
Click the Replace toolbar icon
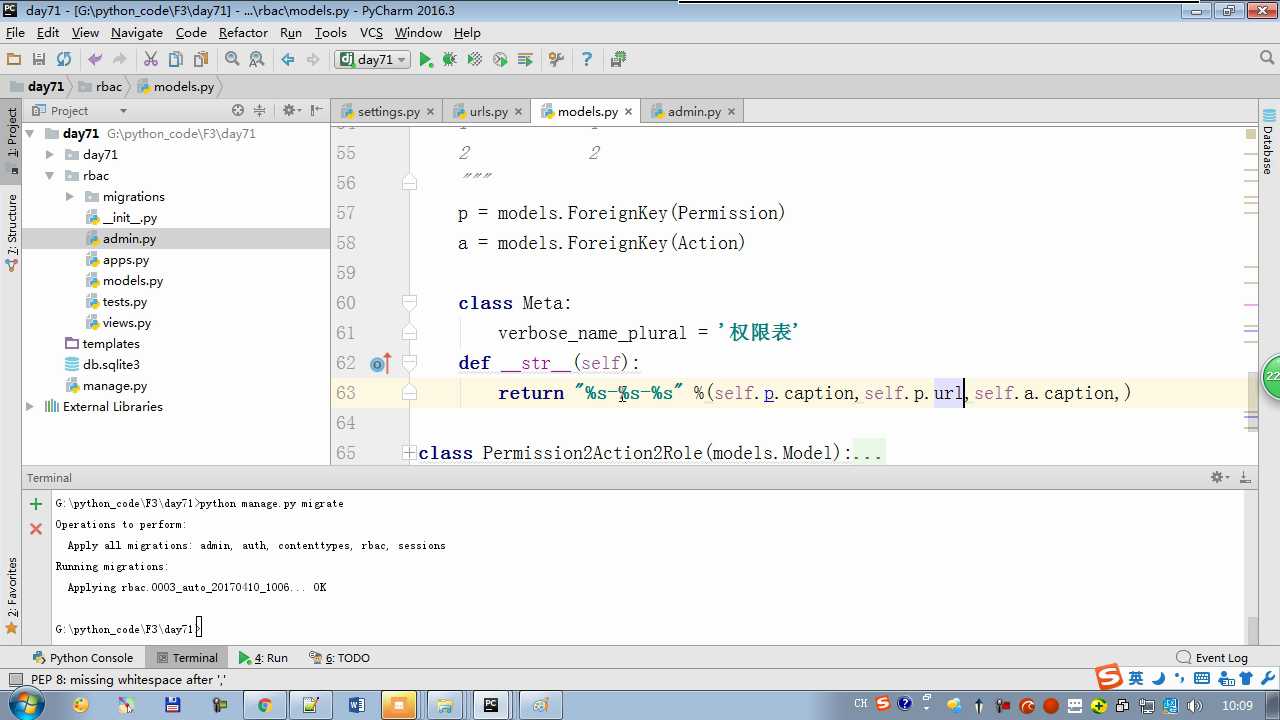pyautogui.click(x=257, y=60)
